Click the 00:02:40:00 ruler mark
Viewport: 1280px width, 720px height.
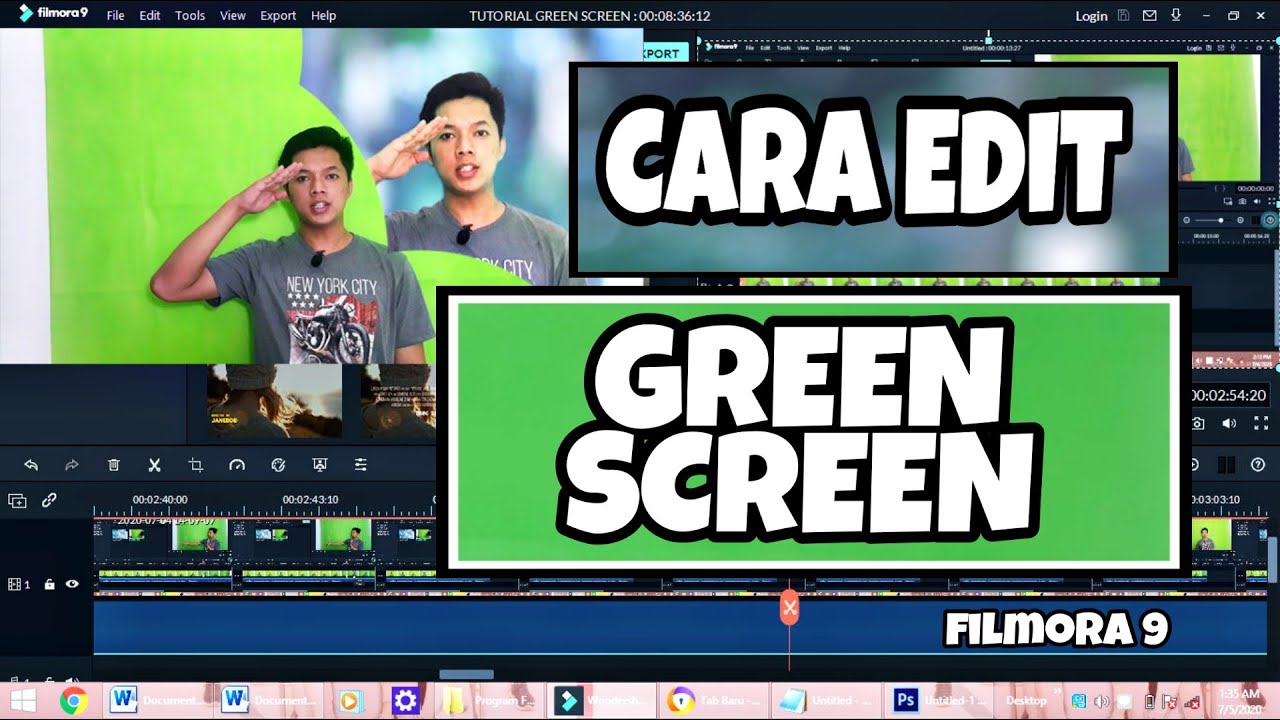click(160, 499)
